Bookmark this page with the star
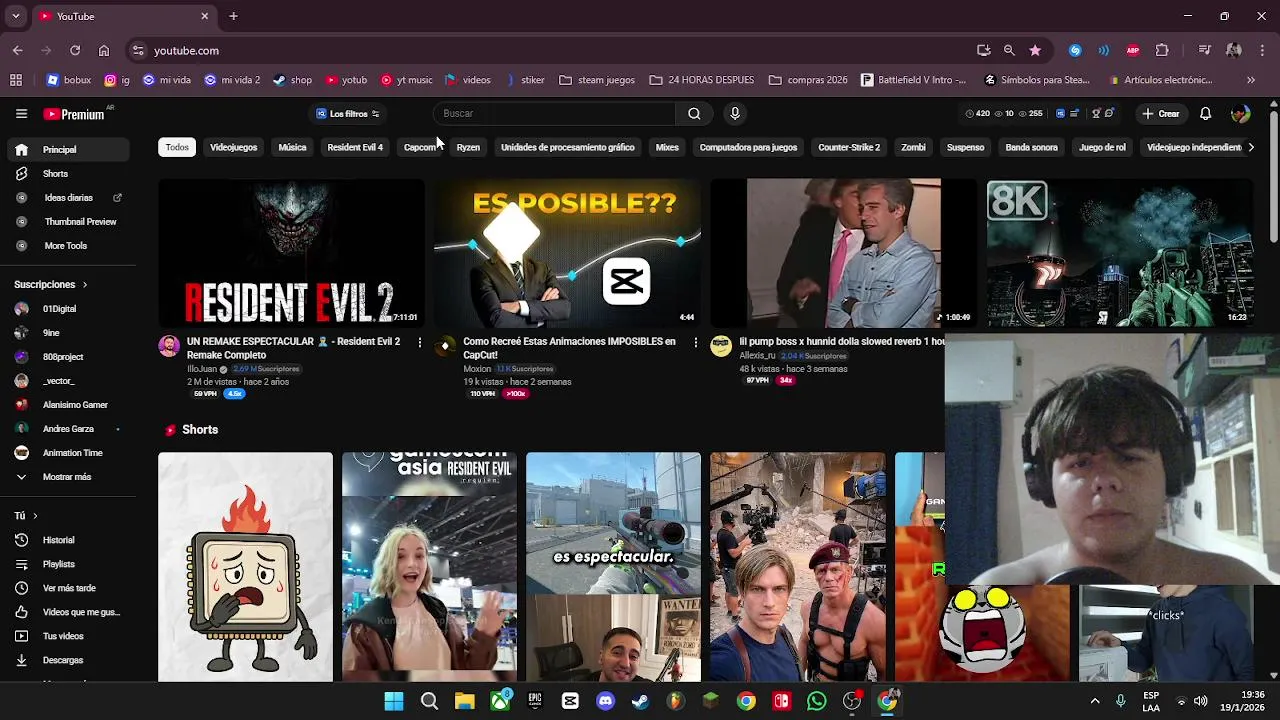The height and width of the screenshot is (720, 1280). [x=1035, y=50]
